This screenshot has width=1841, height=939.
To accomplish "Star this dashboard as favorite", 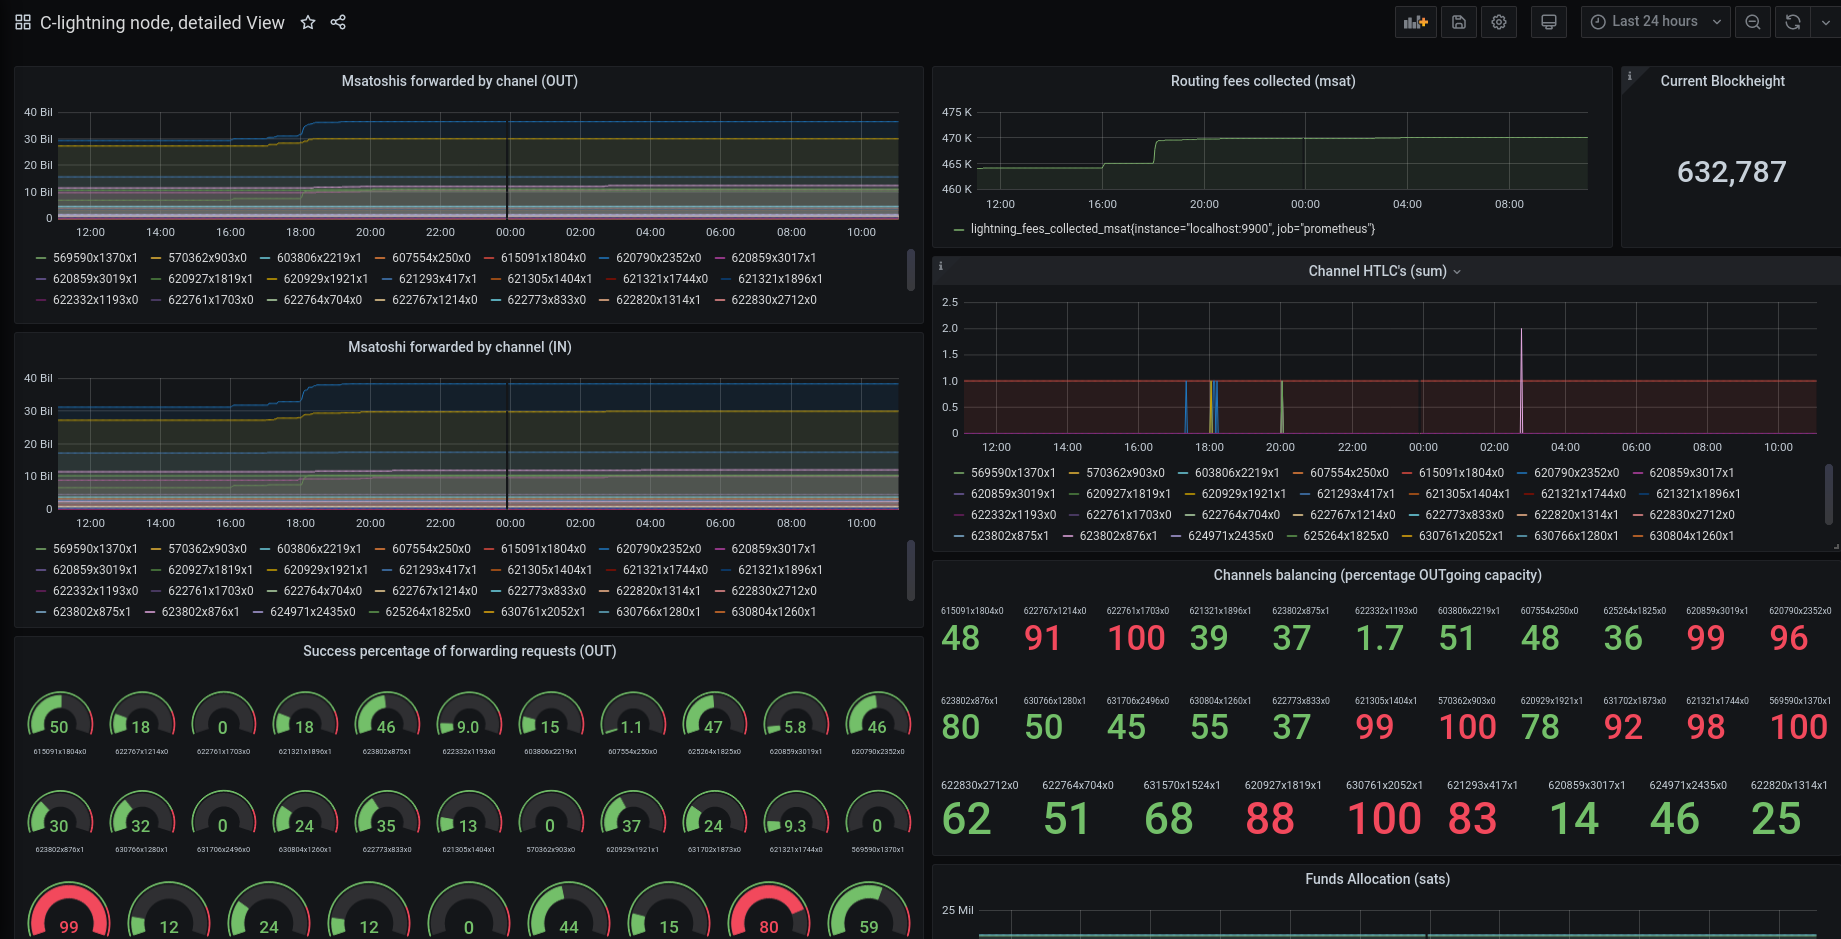I will 308,22.
